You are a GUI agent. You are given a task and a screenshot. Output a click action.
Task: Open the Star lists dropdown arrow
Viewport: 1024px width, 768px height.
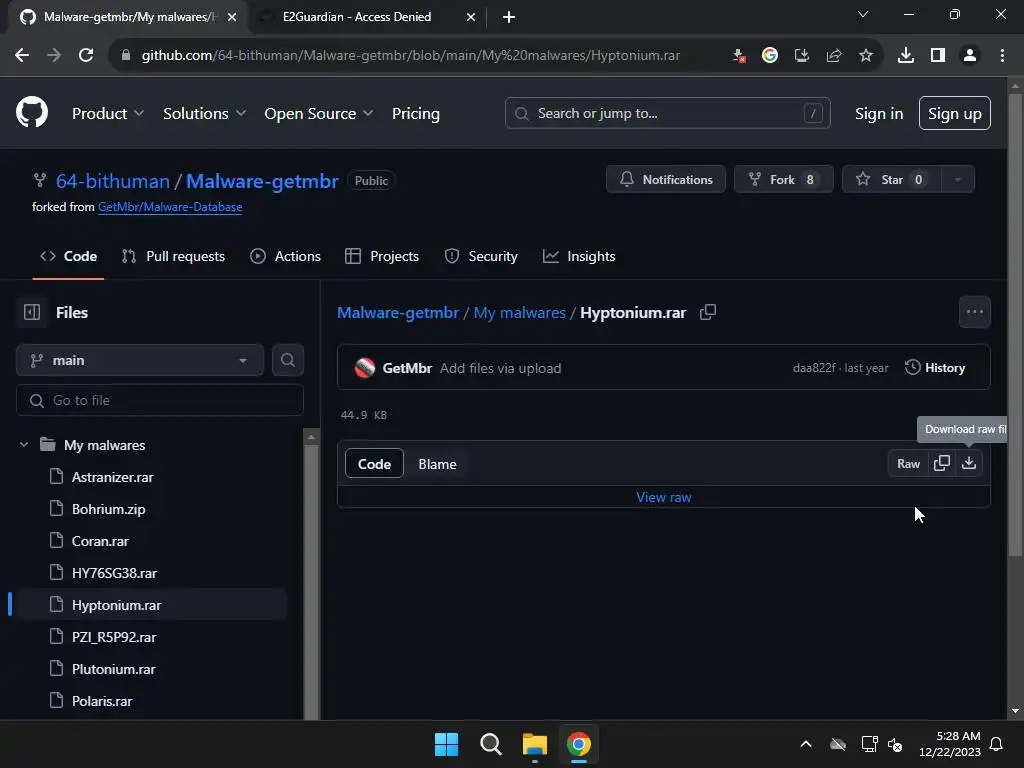coord(957,180)
